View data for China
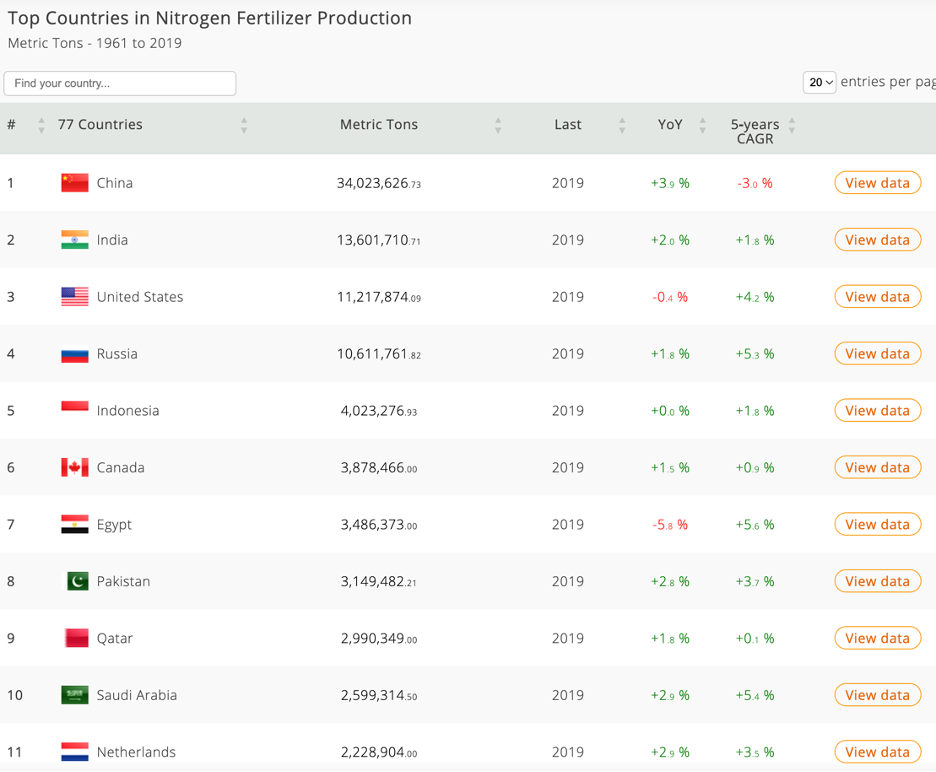Image resolution: width=936 pixels, height=772 pixels. [878, 183]
